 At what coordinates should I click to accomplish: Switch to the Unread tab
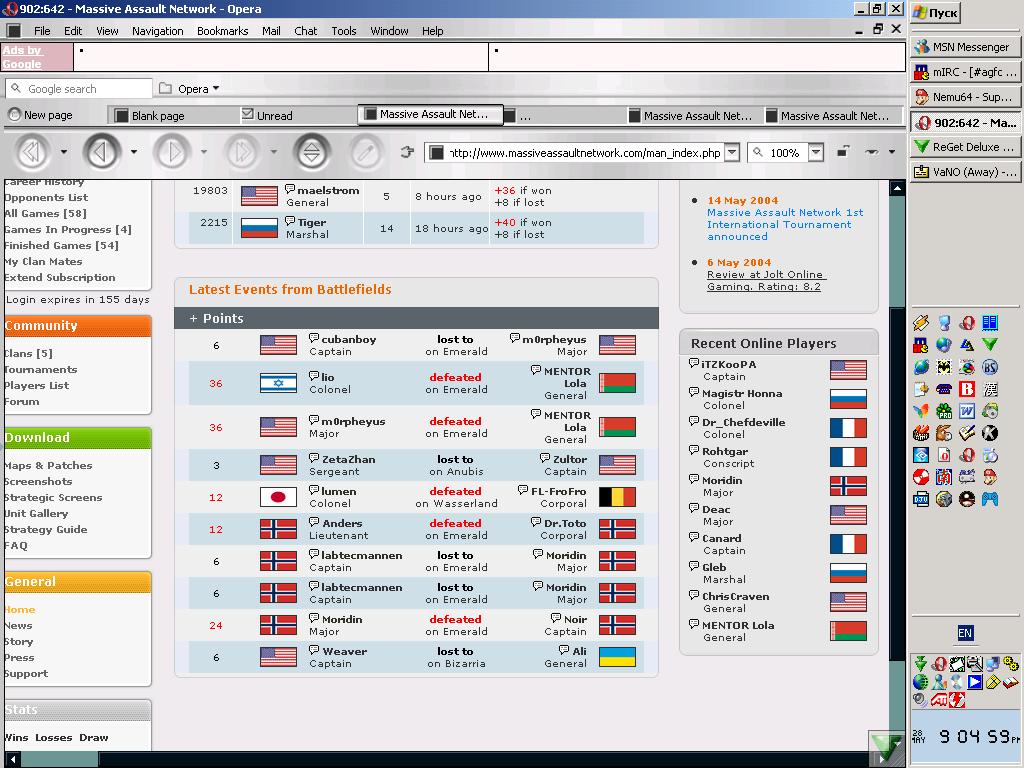click(x=297, y=116)
